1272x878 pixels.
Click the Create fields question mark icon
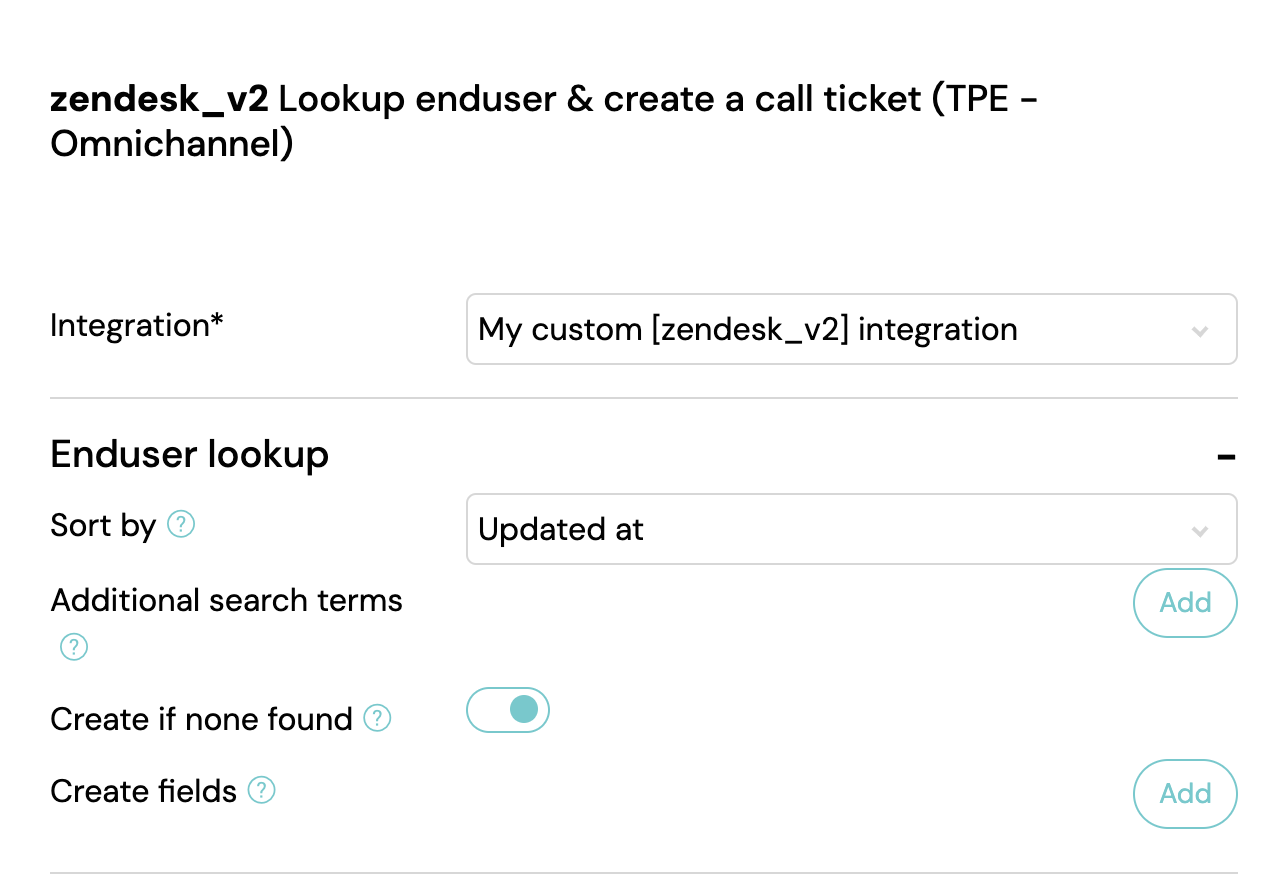(261, 791)
